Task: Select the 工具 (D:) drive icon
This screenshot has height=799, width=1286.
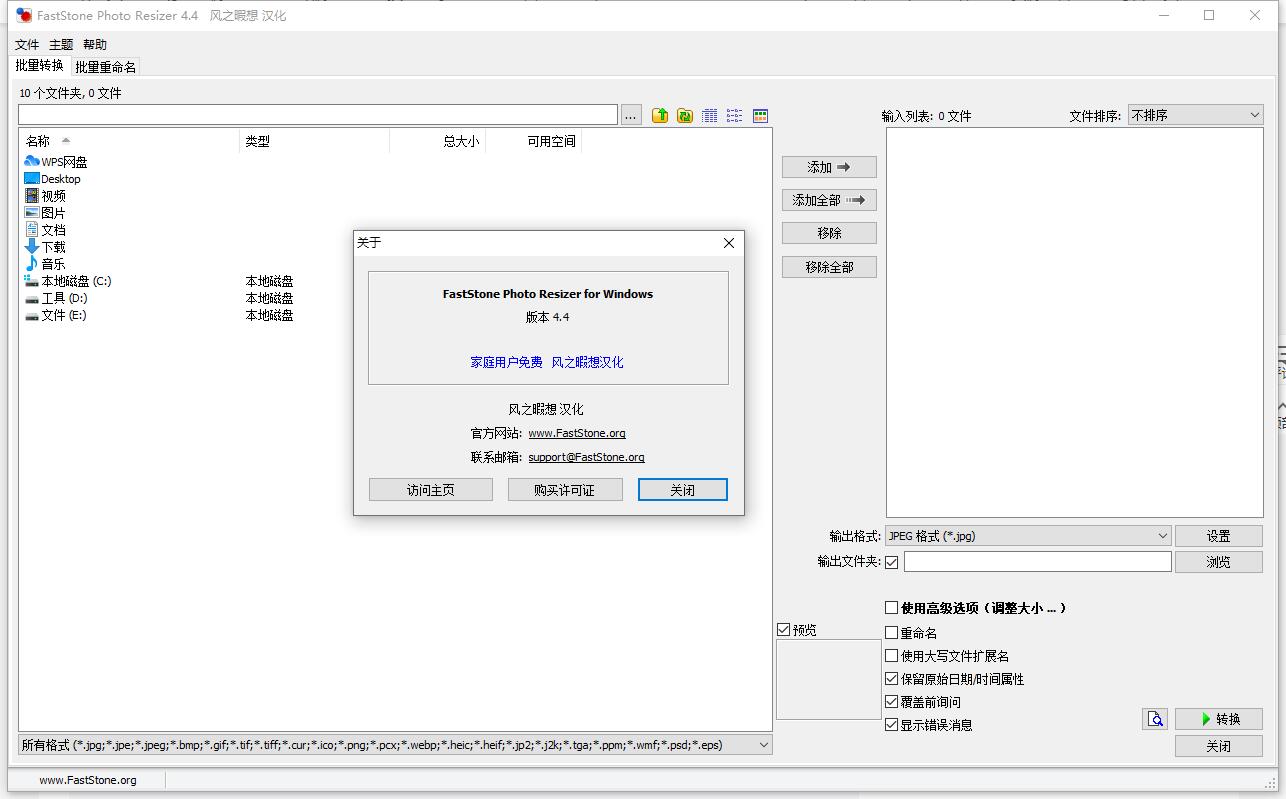Action: (x=32, y=298)
